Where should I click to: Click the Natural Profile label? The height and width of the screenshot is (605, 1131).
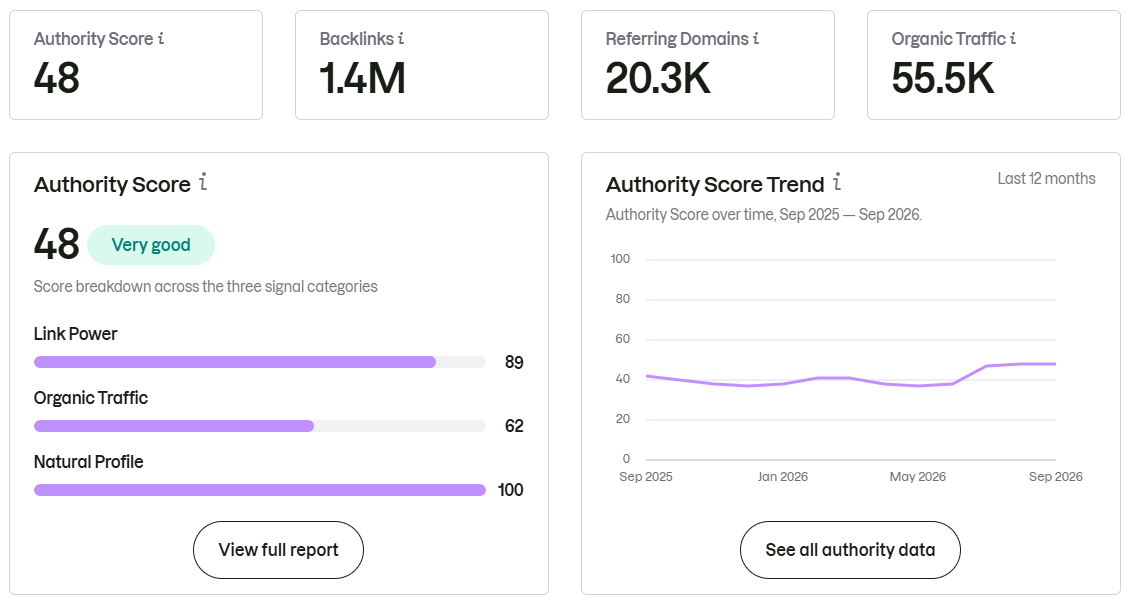[88, 462]
